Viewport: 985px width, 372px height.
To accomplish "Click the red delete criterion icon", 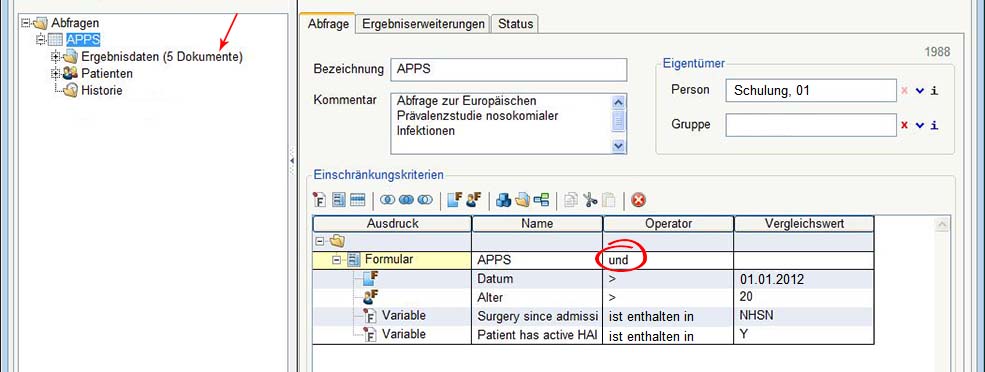I will tap(639, 200).
